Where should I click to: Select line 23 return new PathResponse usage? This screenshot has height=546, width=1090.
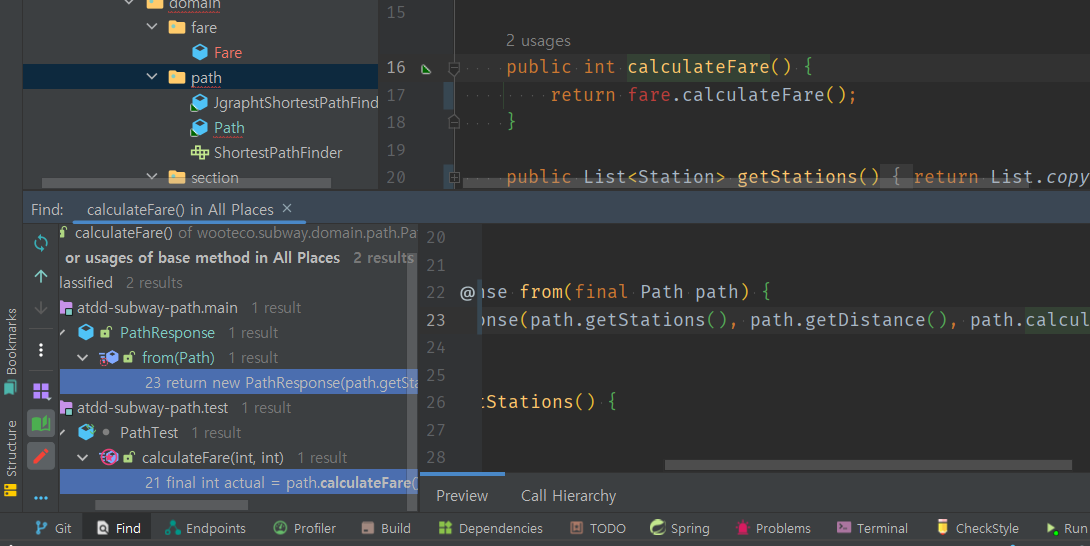click(238, 383)
